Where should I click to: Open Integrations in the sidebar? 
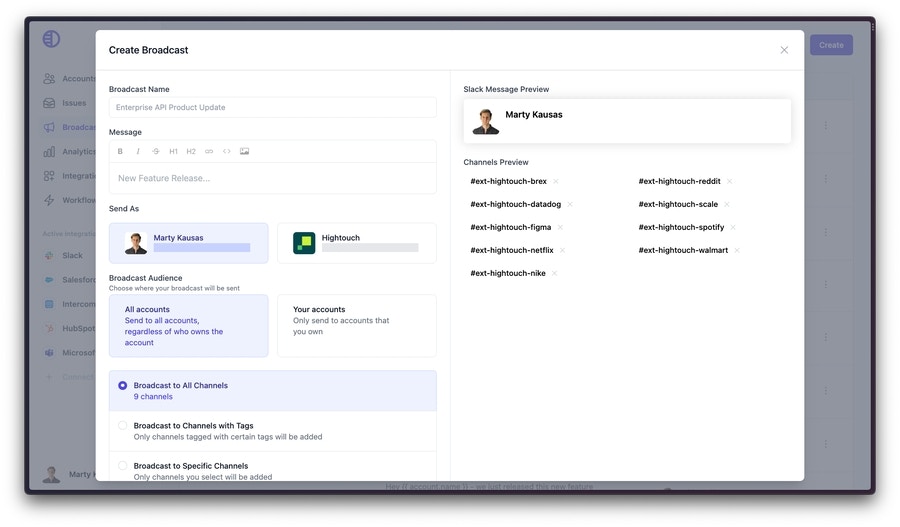point(69,176)
